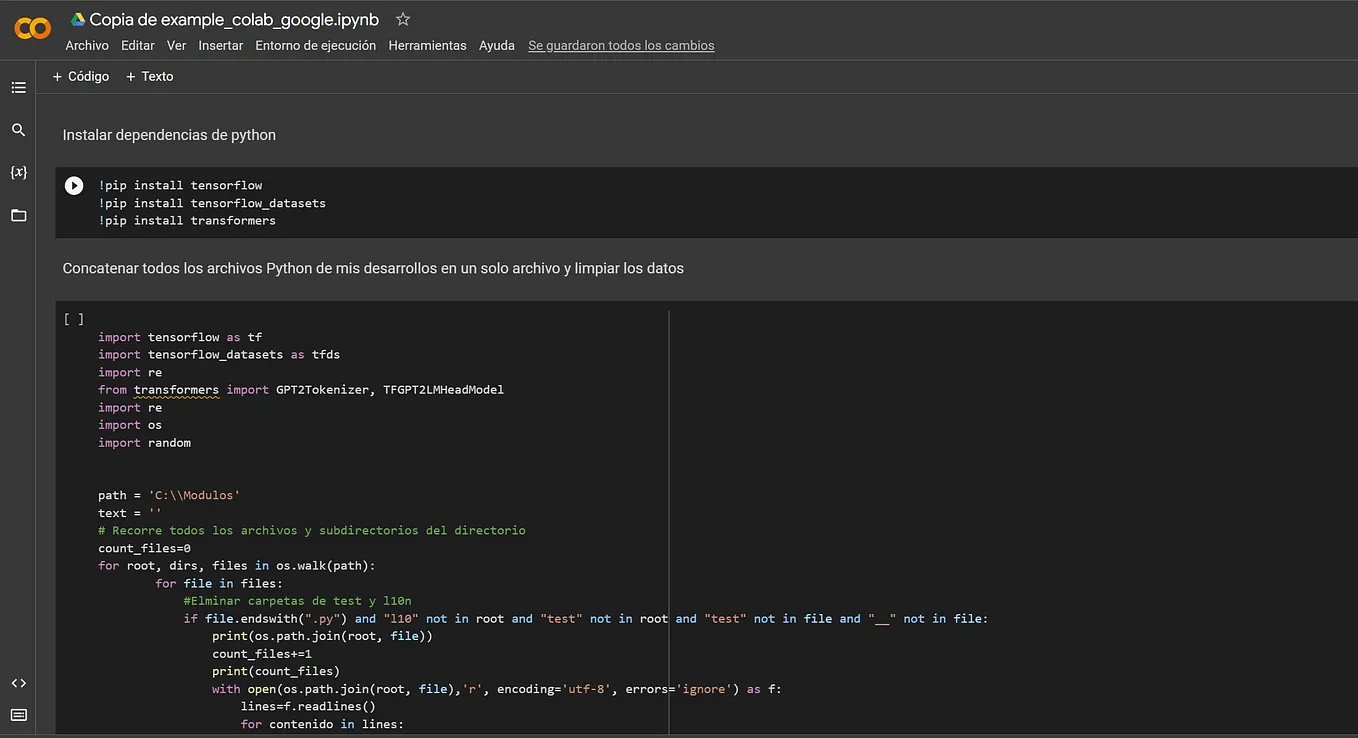Click the empty brackets execution indicator
Image resolution: width=1358 pixels, height=738 pixels.
[74, 319]
